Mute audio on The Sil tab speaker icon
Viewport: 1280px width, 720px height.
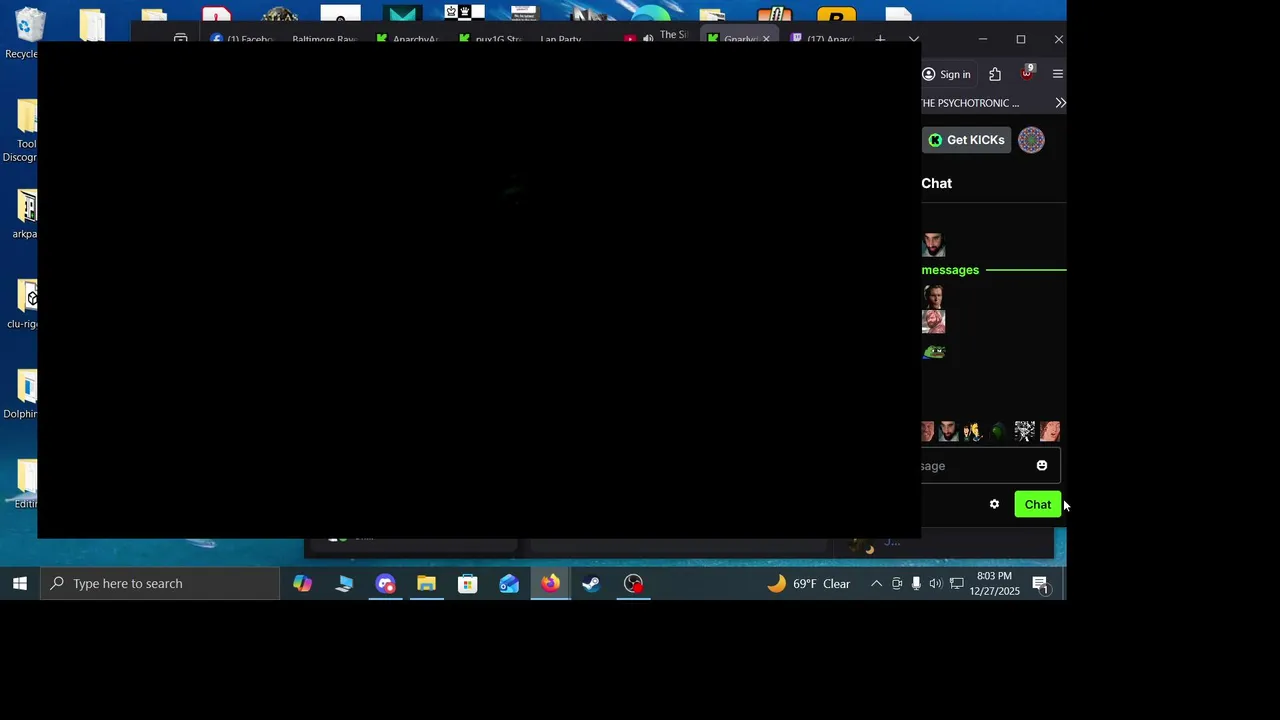(x=648, y=38)
